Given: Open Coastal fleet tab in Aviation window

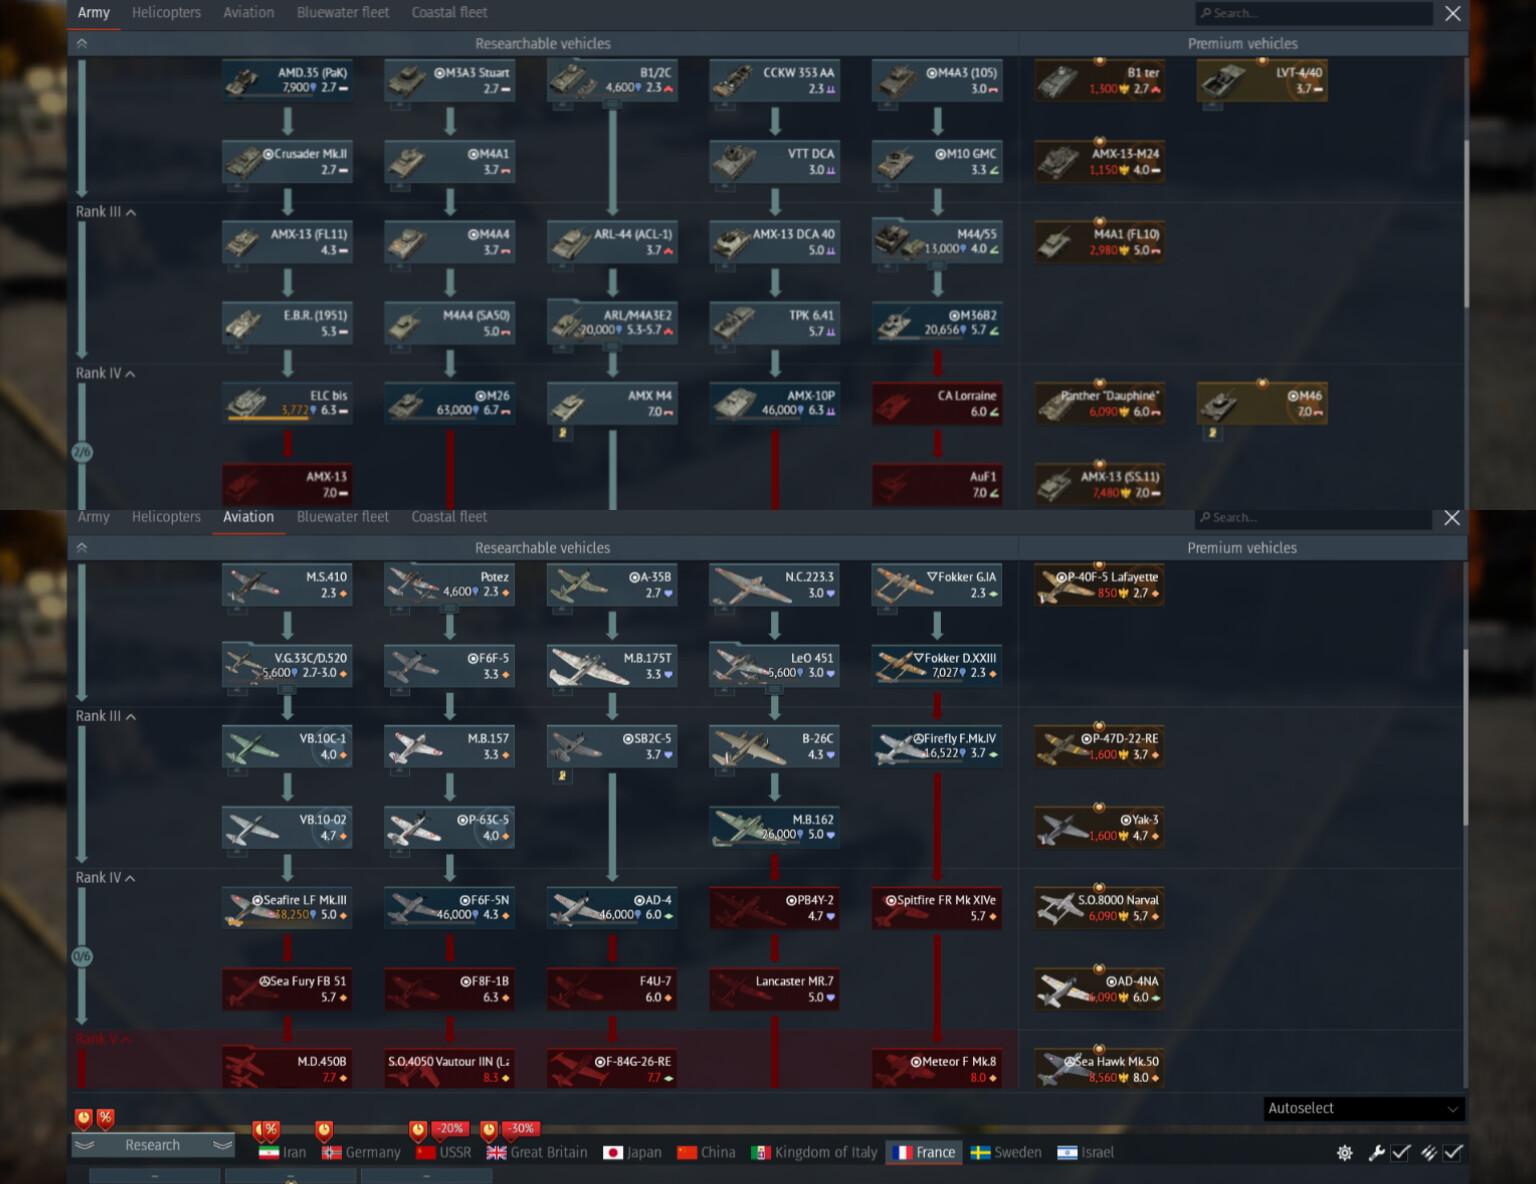Looking at the screenshot, I should tap(449, 517).
